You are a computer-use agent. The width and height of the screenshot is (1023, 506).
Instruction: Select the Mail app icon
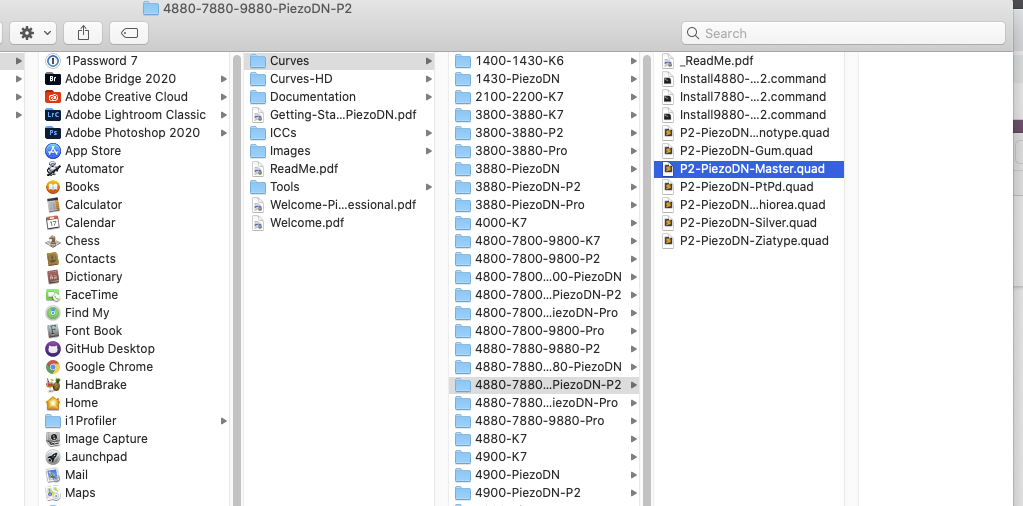click(x=53, y=475)
